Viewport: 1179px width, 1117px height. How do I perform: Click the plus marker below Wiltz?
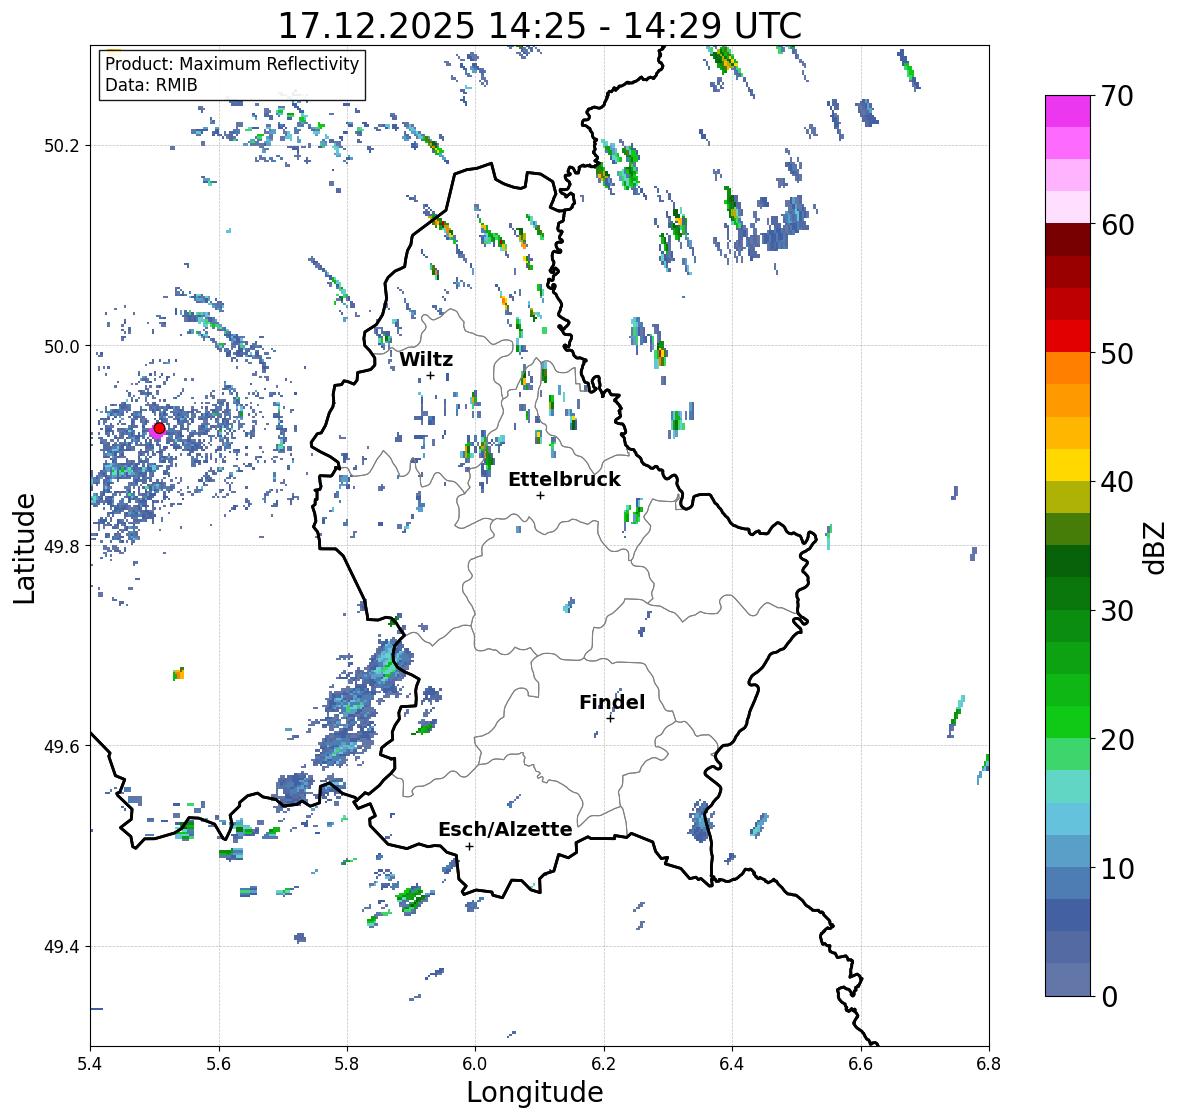[430, 376]
